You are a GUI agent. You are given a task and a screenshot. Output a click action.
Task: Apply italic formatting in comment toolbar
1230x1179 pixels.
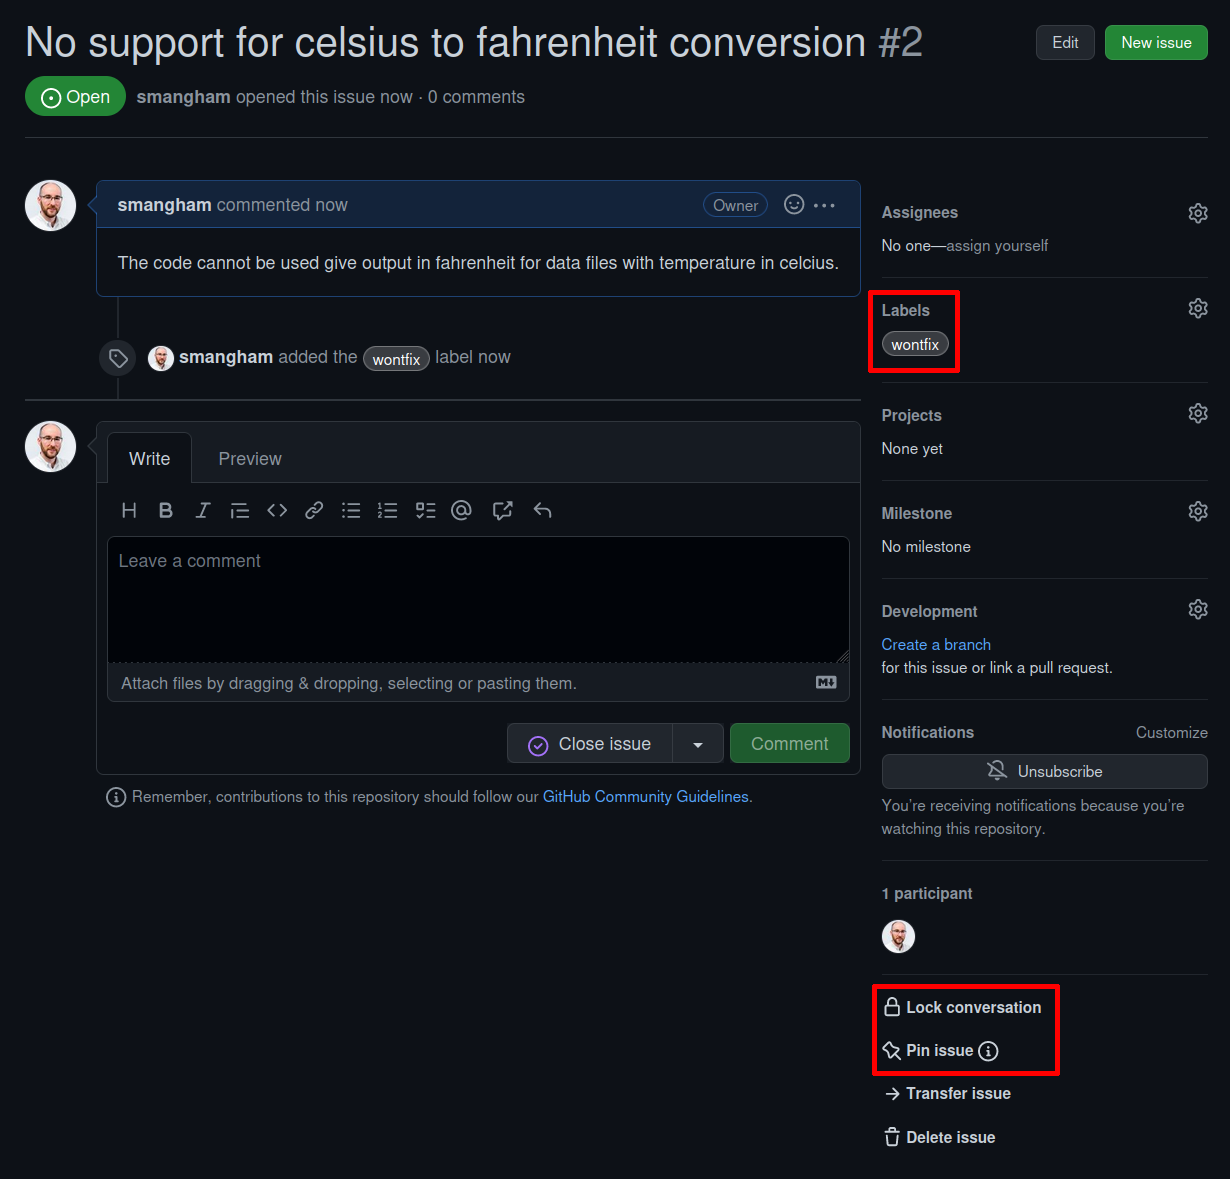[203, 511]
